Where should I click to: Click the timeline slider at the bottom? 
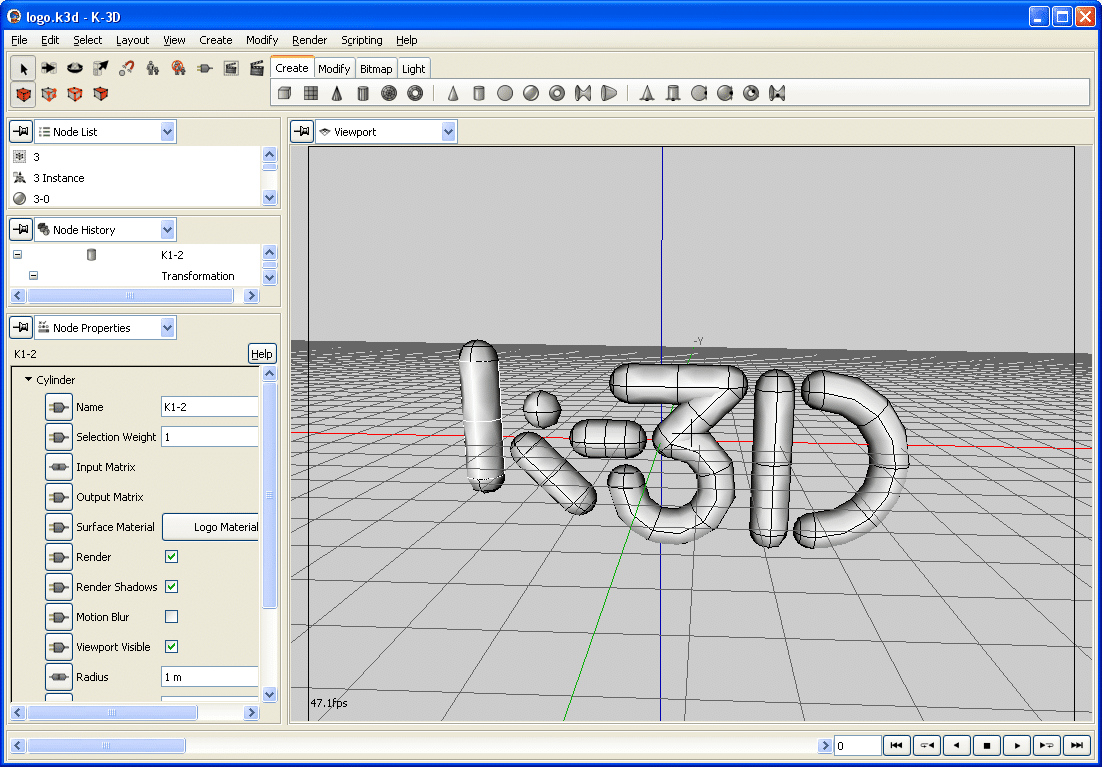coord(106,745)
